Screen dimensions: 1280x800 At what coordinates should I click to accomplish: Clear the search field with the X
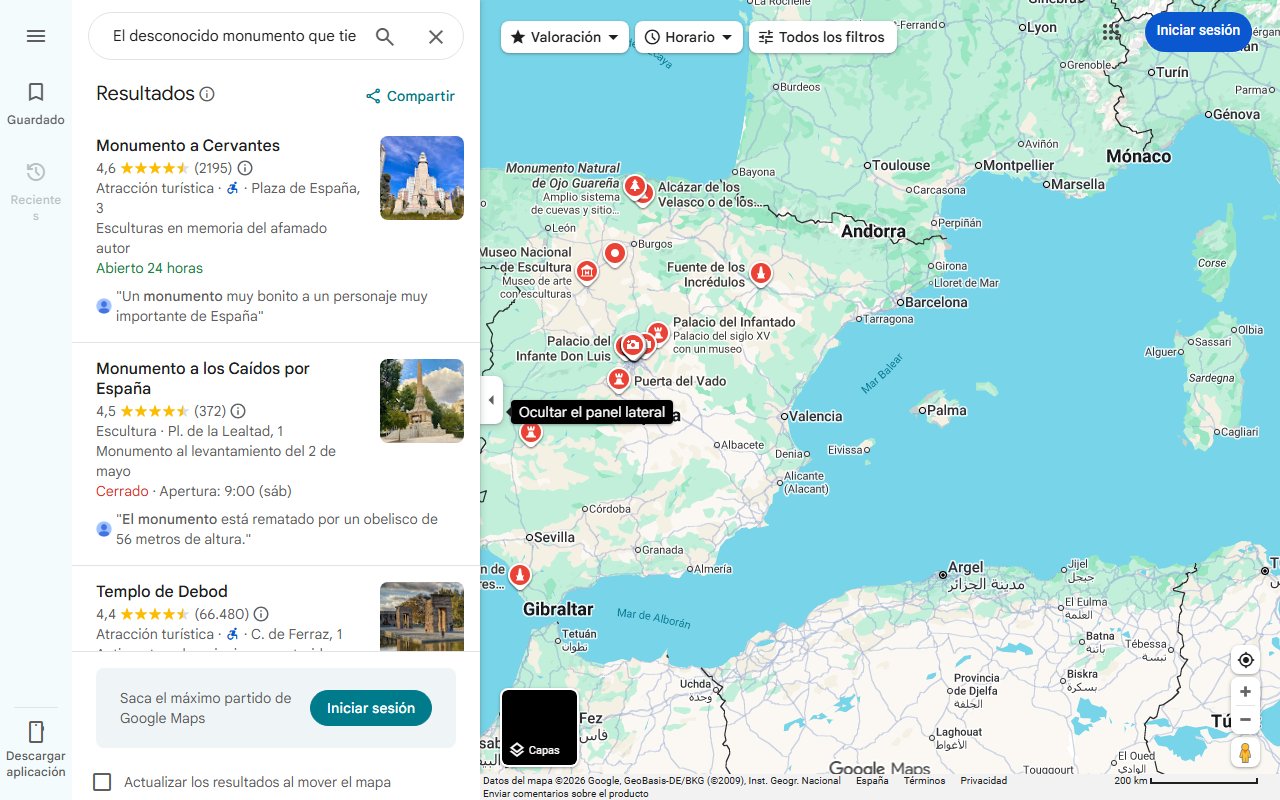[x=436, y=36]
